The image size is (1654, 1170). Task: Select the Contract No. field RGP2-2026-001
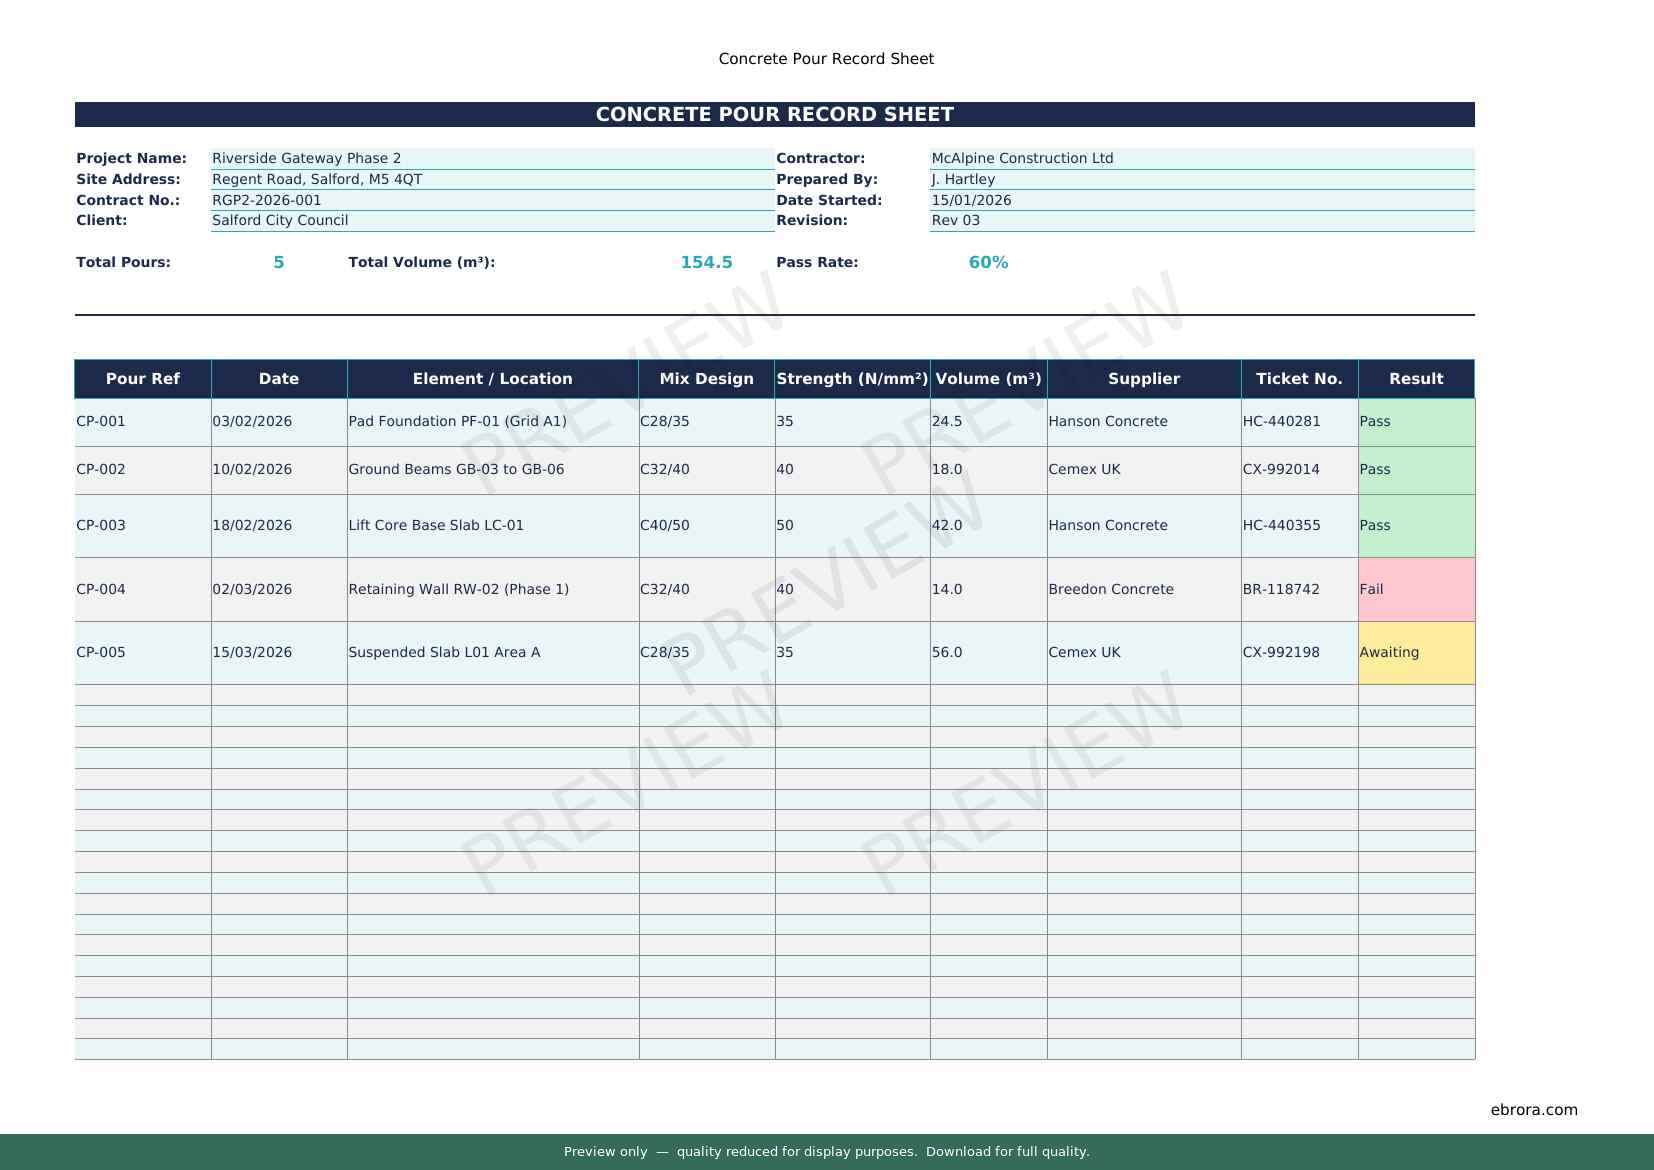[492, 200]
